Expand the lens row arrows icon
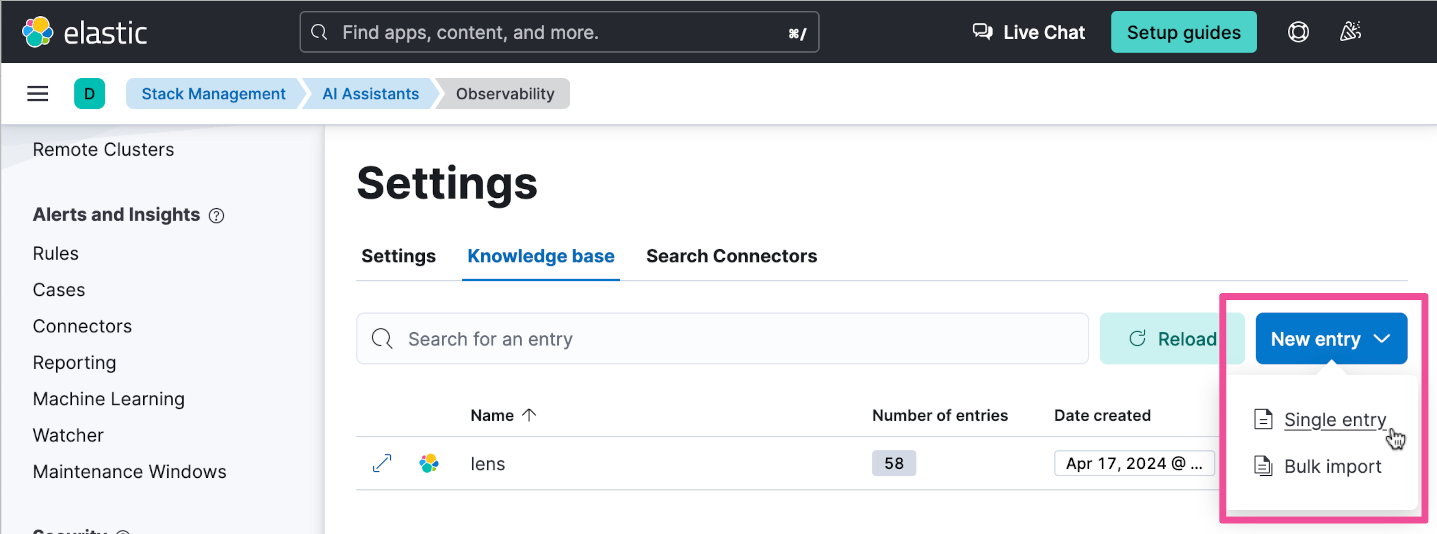 [x=381, y=463]
